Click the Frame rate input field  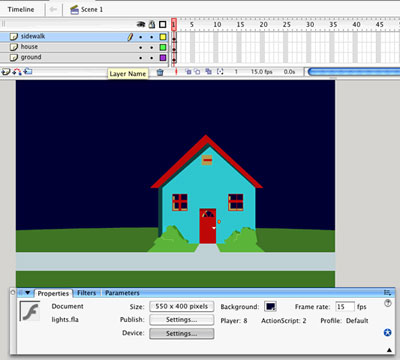[x=345, y=307]
